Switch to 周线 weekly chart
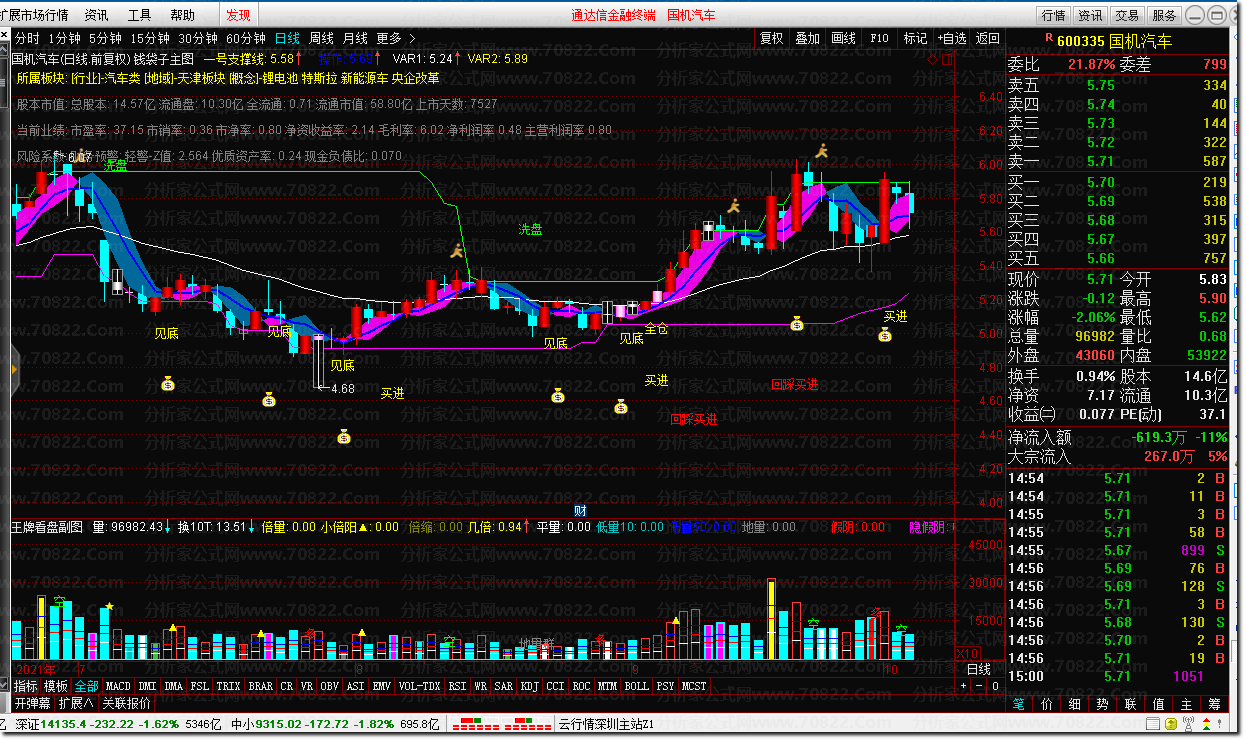This screenshot has height=740, width=1246. tap(321, 39)
